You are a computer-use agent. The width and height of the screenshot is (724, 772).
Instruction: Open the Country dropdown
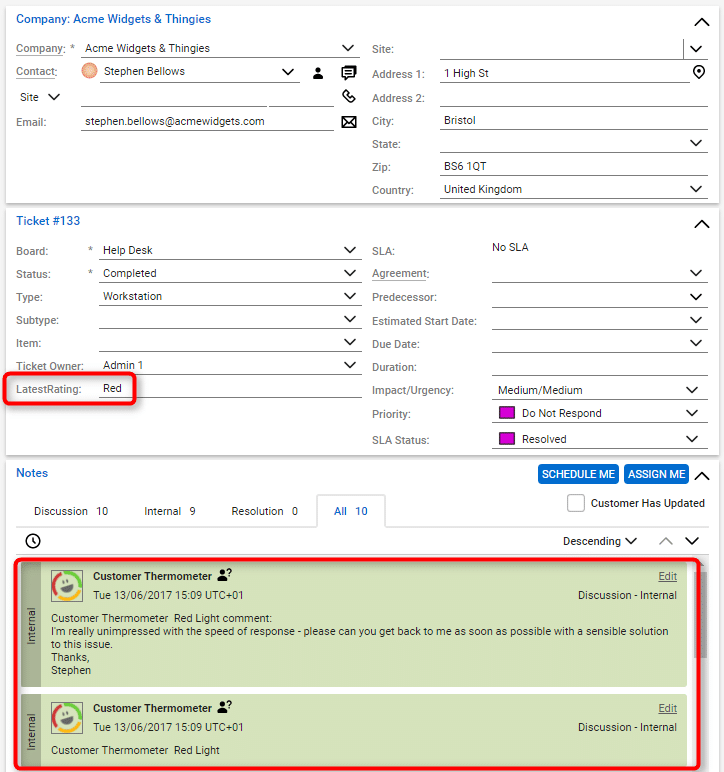[696, 189]
